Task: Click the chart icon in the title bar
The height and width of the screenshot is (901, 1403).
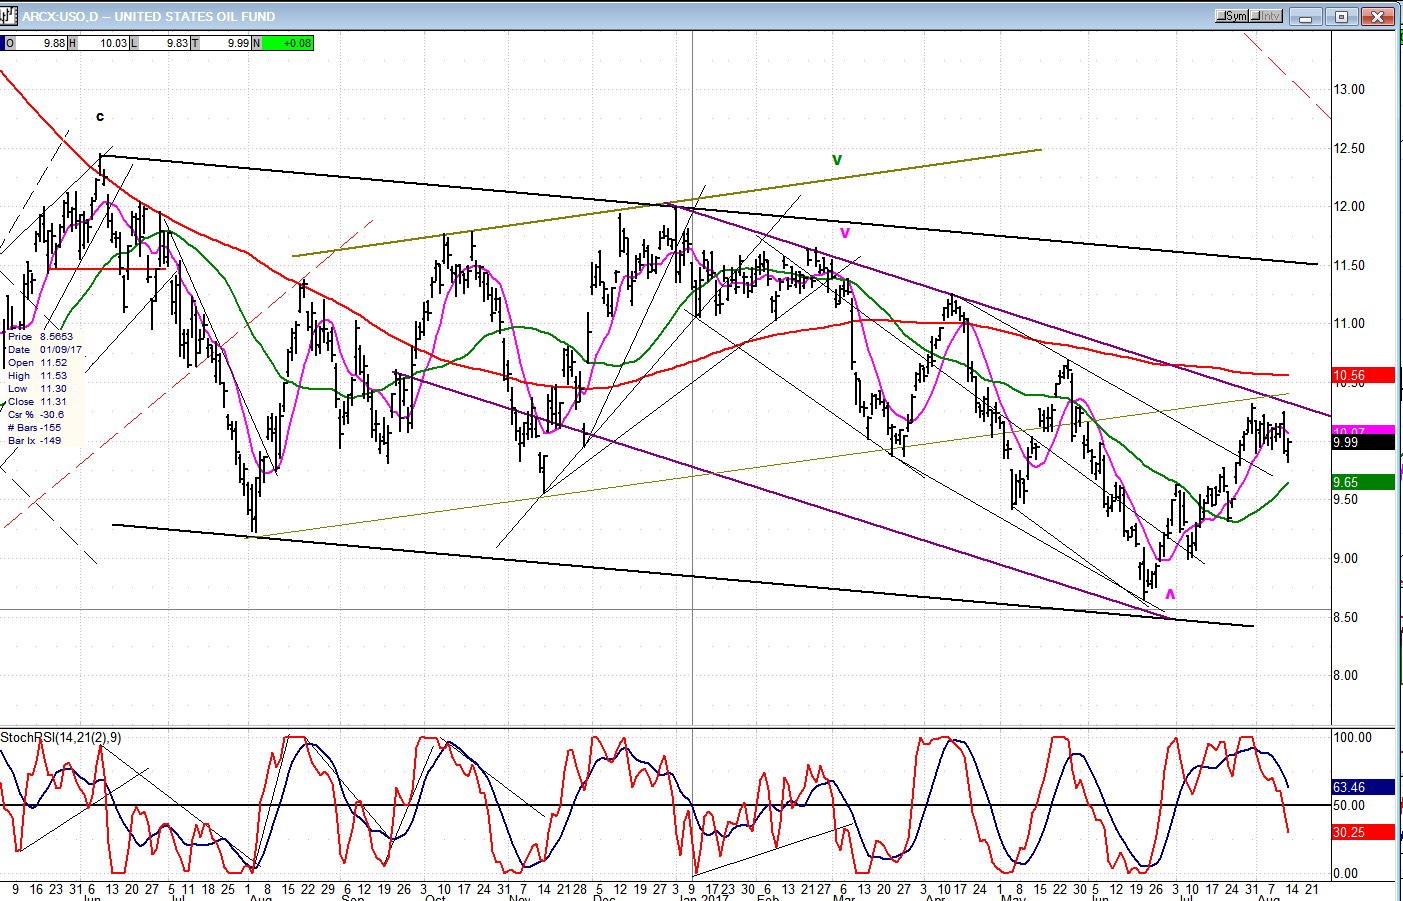Action: pos(9,16)
